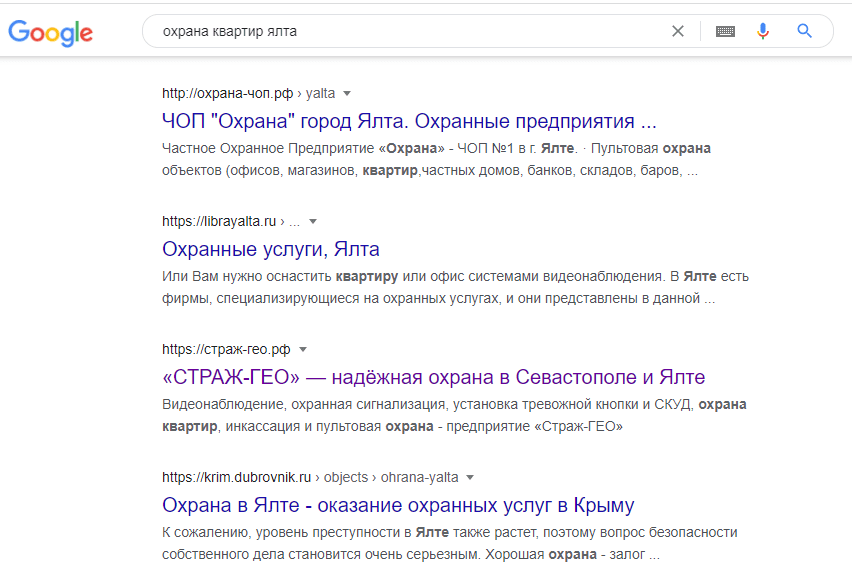
Task: Expand the arrow next to страж-гео.рф
Action: (303, 349)
